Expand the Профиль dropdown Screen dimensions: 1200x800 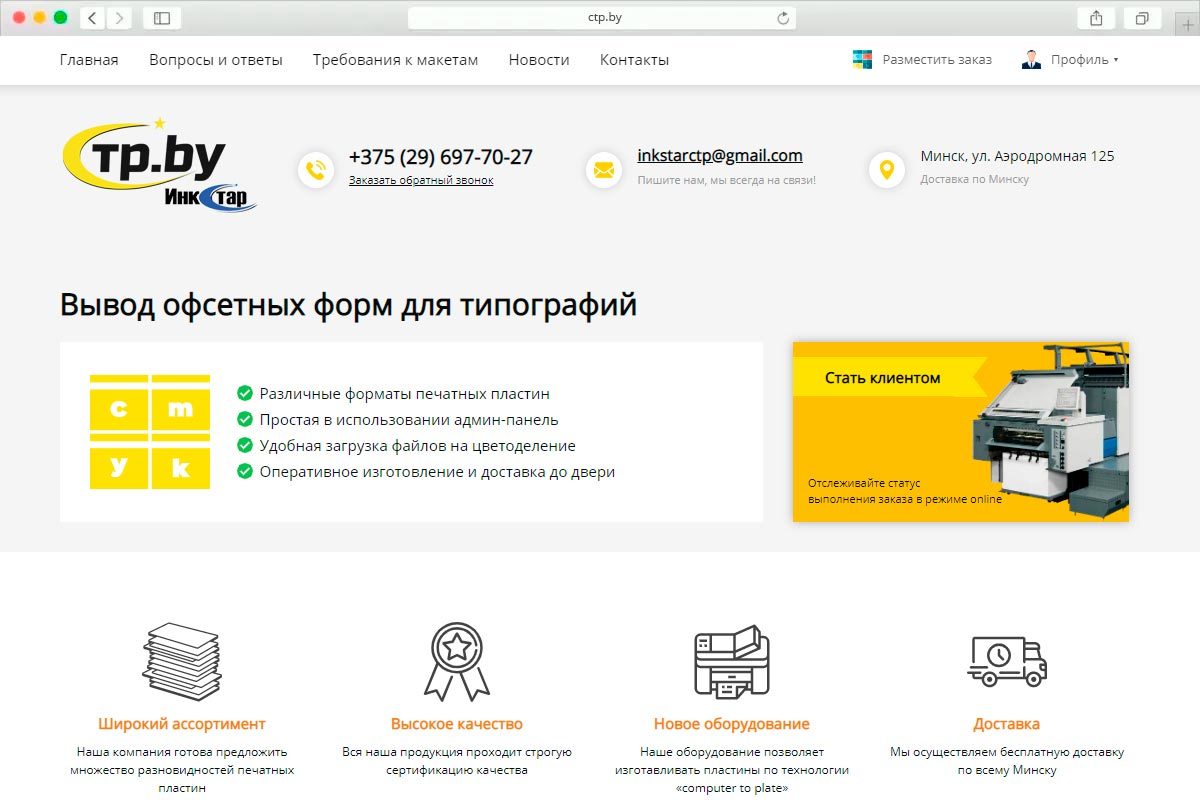[x=1080, y=59]
